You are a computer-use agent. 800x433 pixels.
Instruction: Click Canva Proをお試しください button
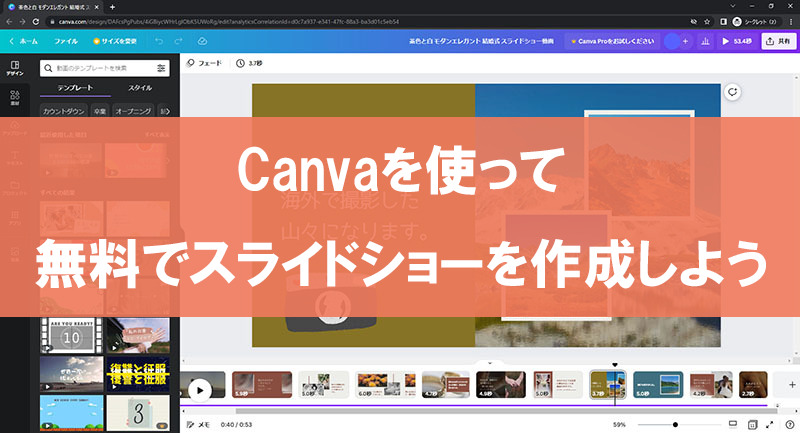[612, 41]
